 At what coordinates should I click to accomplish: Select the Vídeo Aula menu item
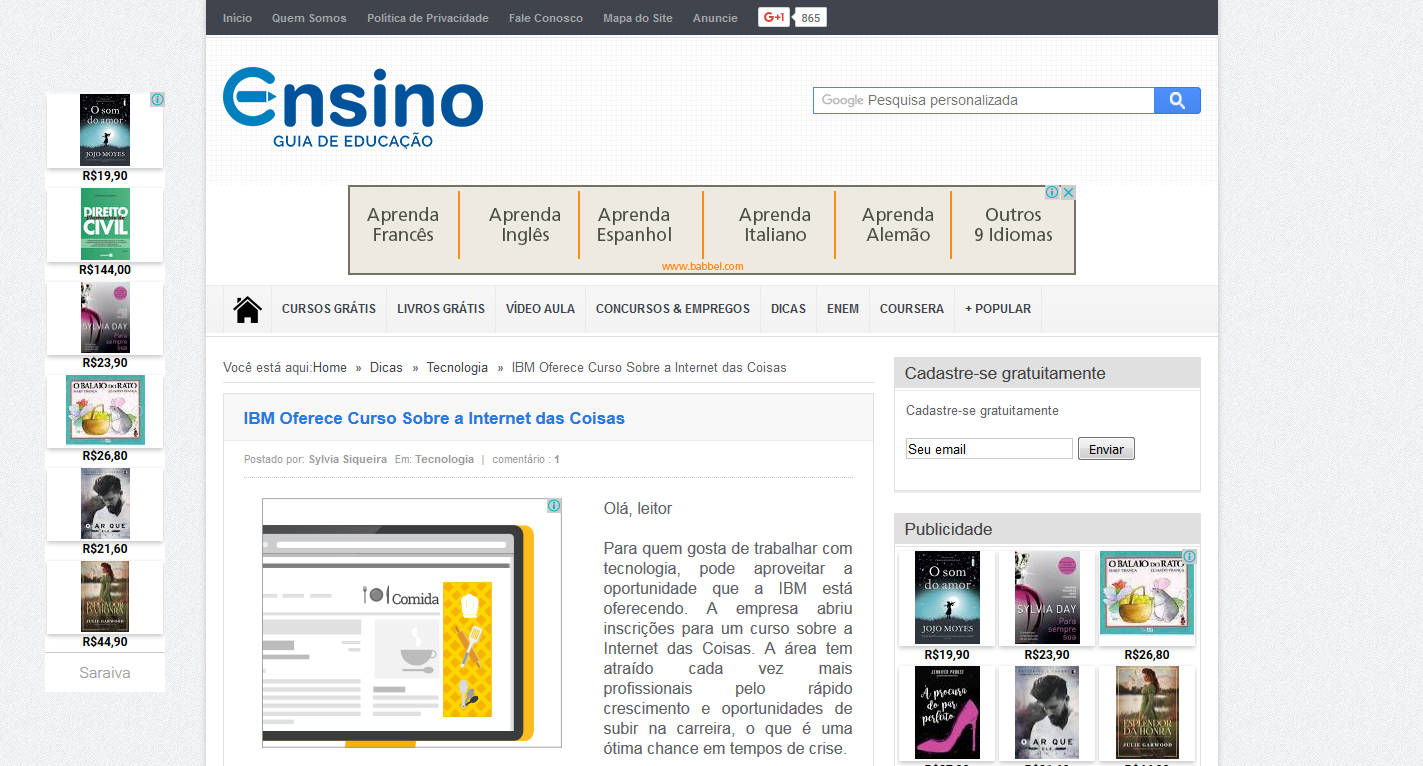[540, 309]
